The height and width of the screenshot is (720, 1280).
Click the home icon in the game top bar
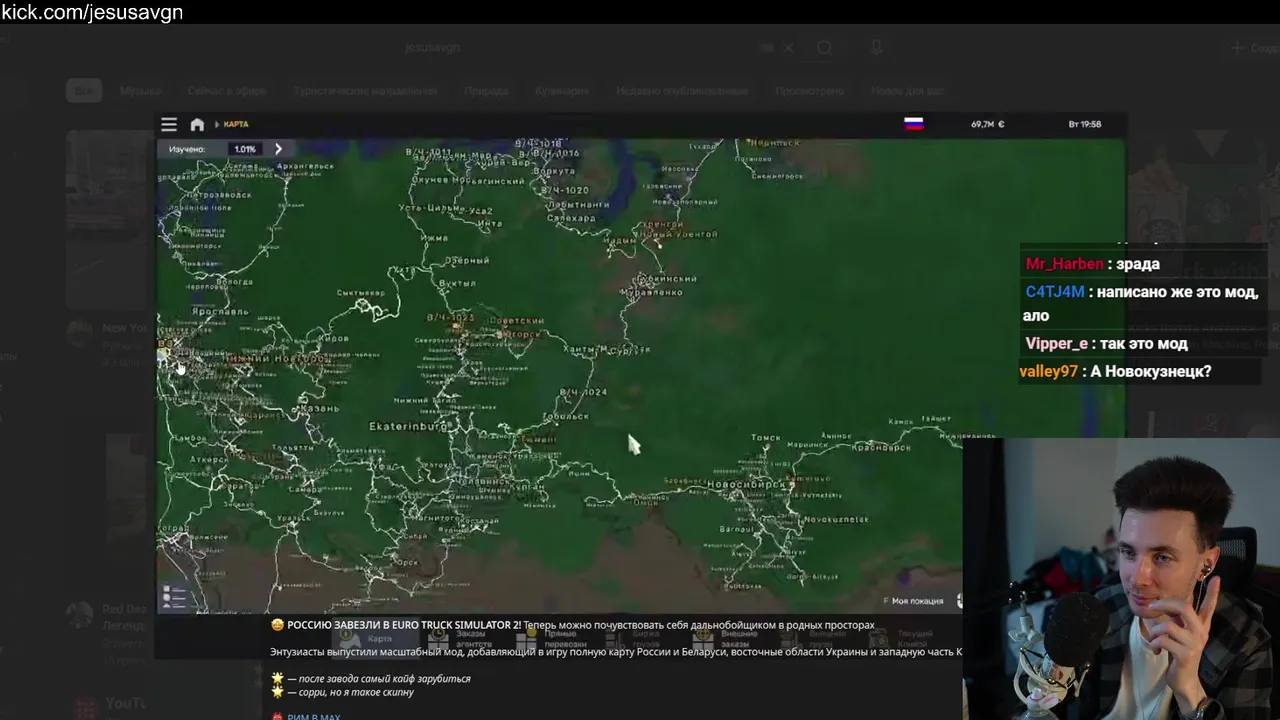pyautogui.click(x=197, y=124)
